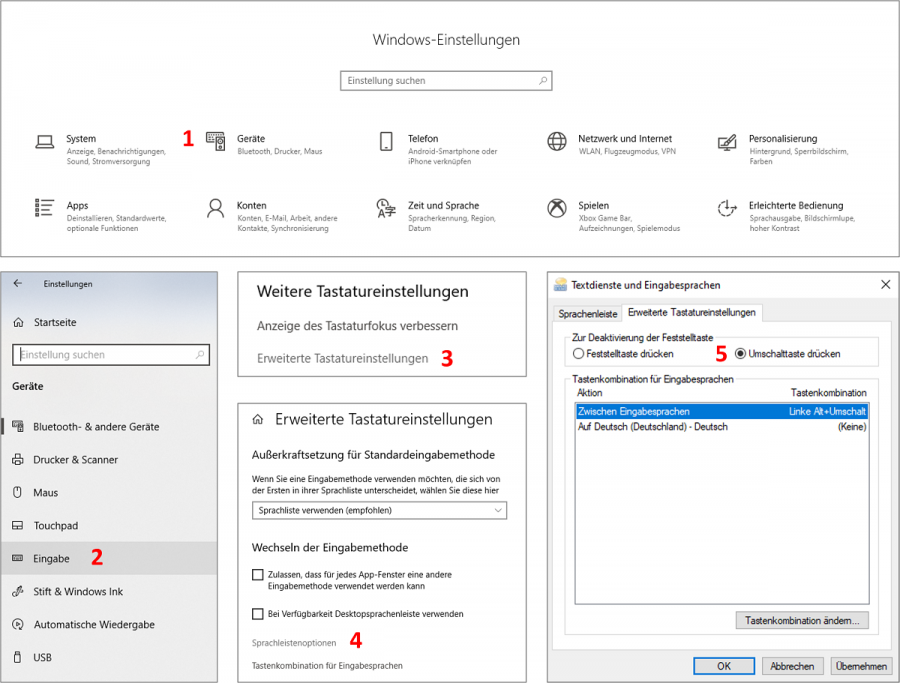Image resolution: width=900 pixels, height=683 pixels.
Task: Check the per-app-window Eingabemethode checkbox
Action: (258, 575)
